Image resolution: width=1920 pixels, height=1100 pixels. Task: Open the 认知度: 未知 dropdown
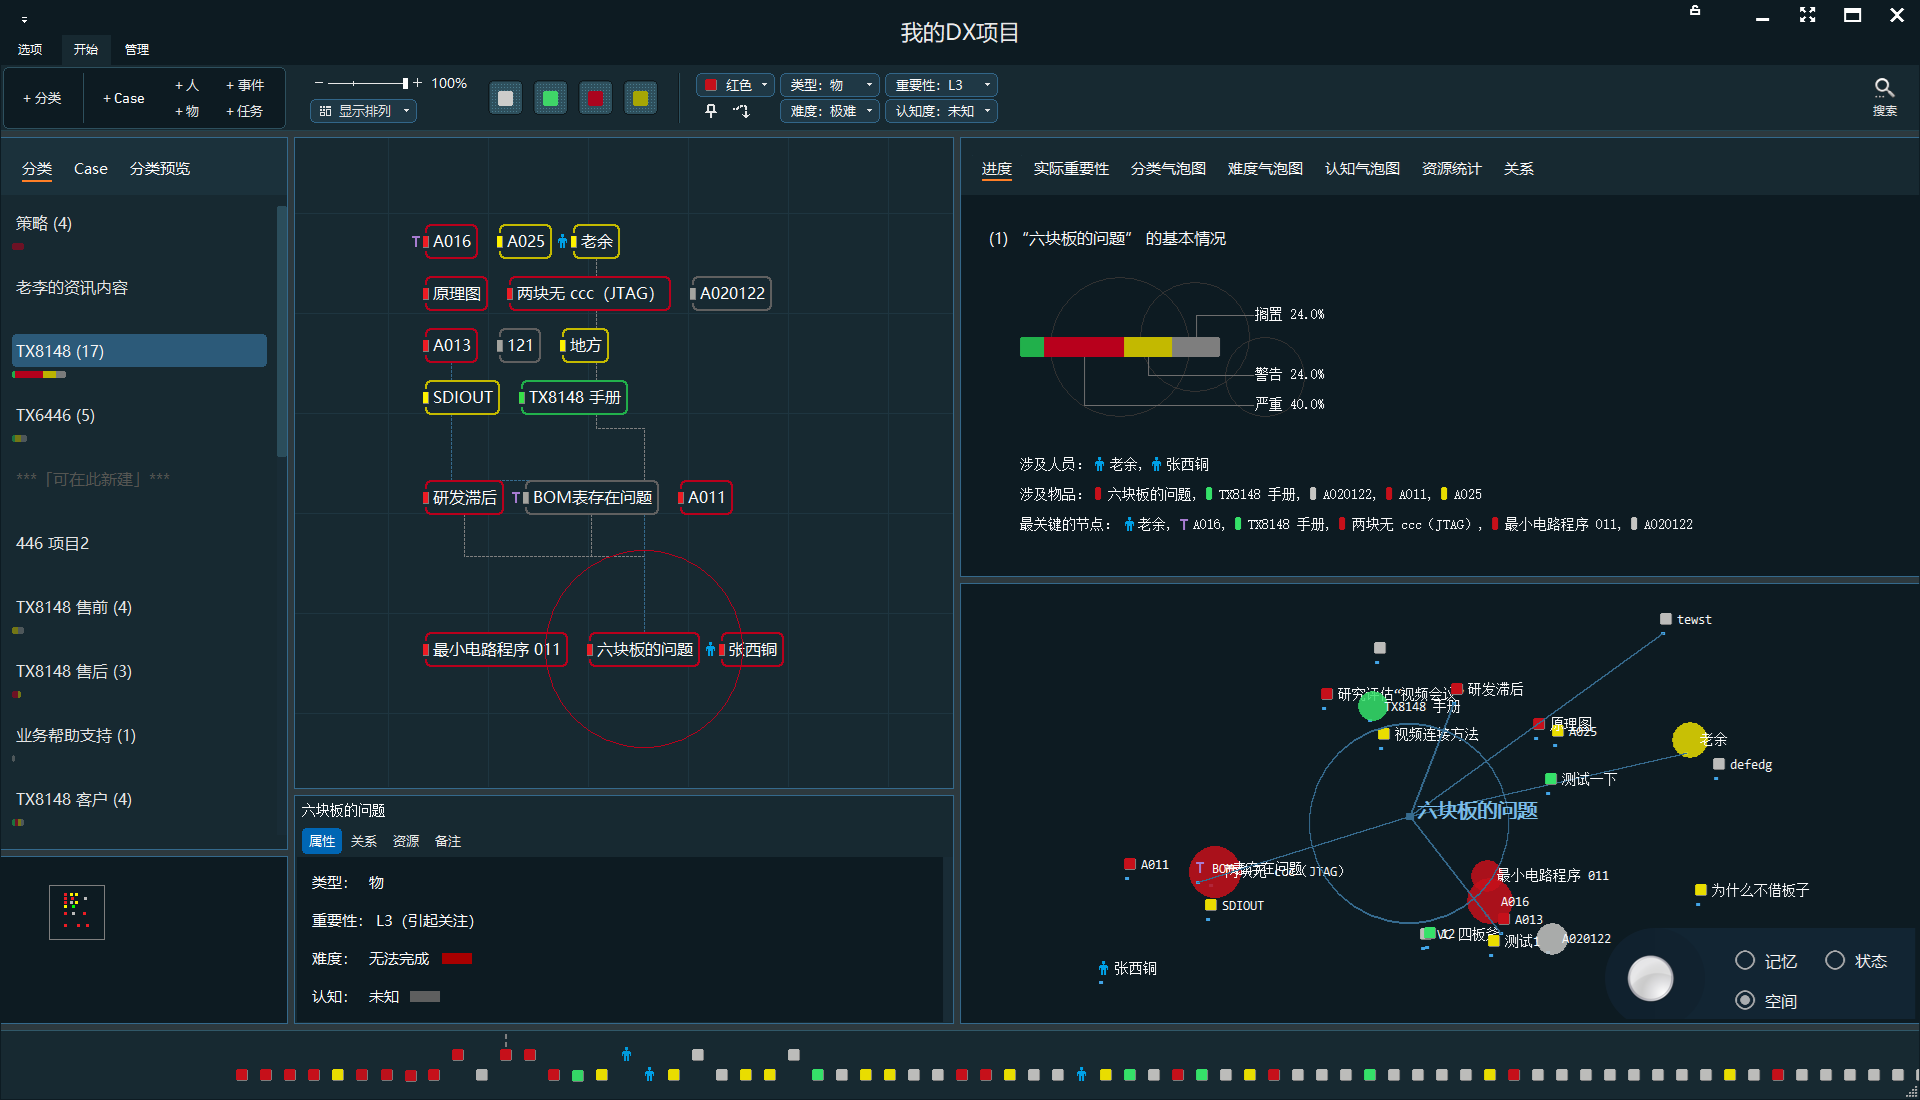[x=941, y=111]
